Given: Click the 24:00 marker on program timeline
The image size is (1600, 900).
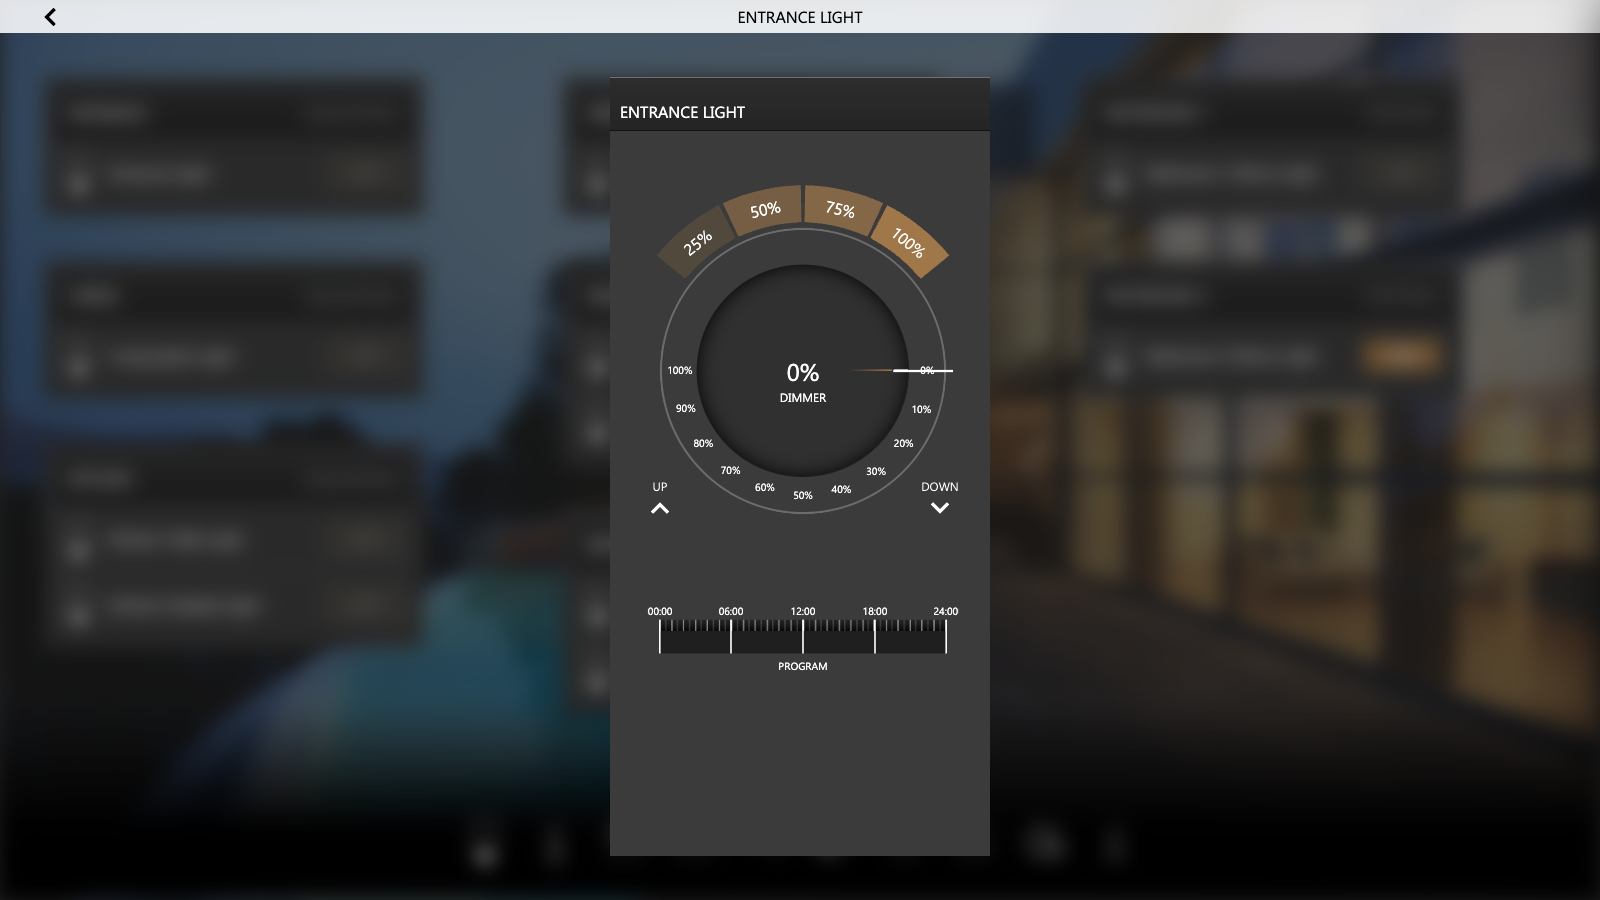Looking at the screenshot, I should [946, 611].
